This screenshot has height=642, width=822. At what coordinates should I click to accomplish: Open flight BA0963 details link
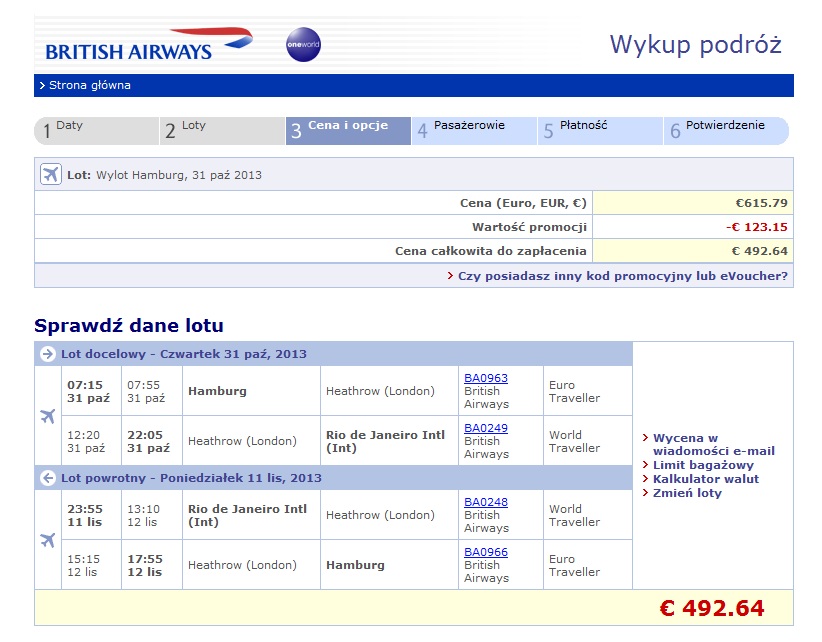pyautogui.click(x=485, y=378)
